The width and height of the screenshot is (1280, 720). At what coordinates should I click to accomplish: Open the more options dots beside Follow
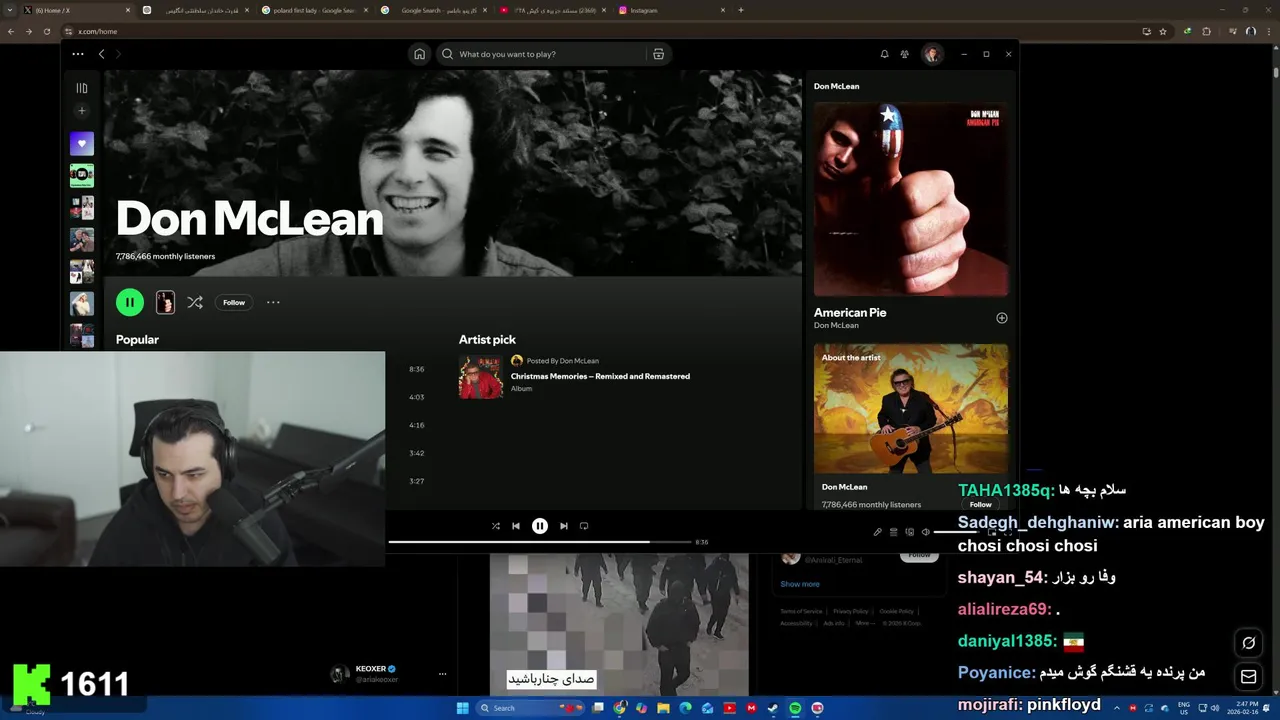pos(273,302)
